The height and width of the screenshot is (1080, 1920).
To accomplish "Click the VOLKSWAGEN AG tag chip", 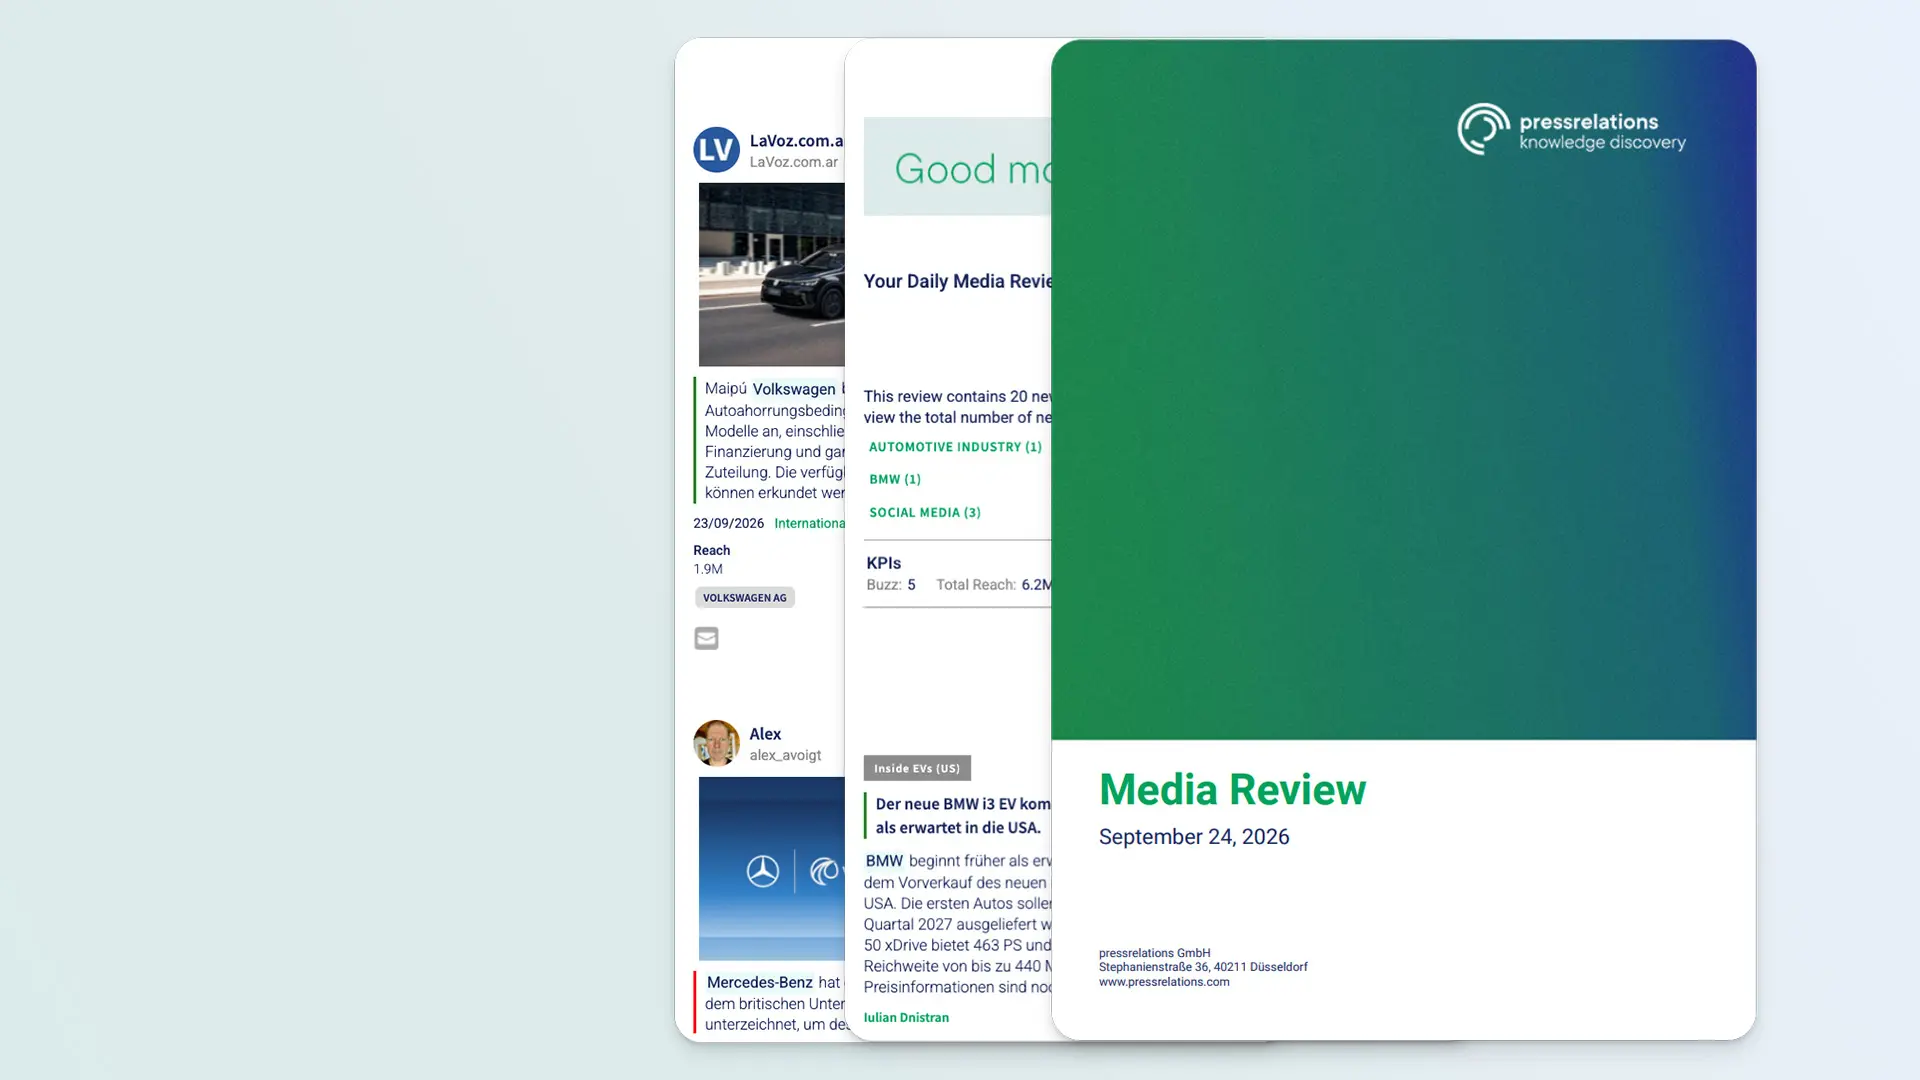I will [745, 598].
